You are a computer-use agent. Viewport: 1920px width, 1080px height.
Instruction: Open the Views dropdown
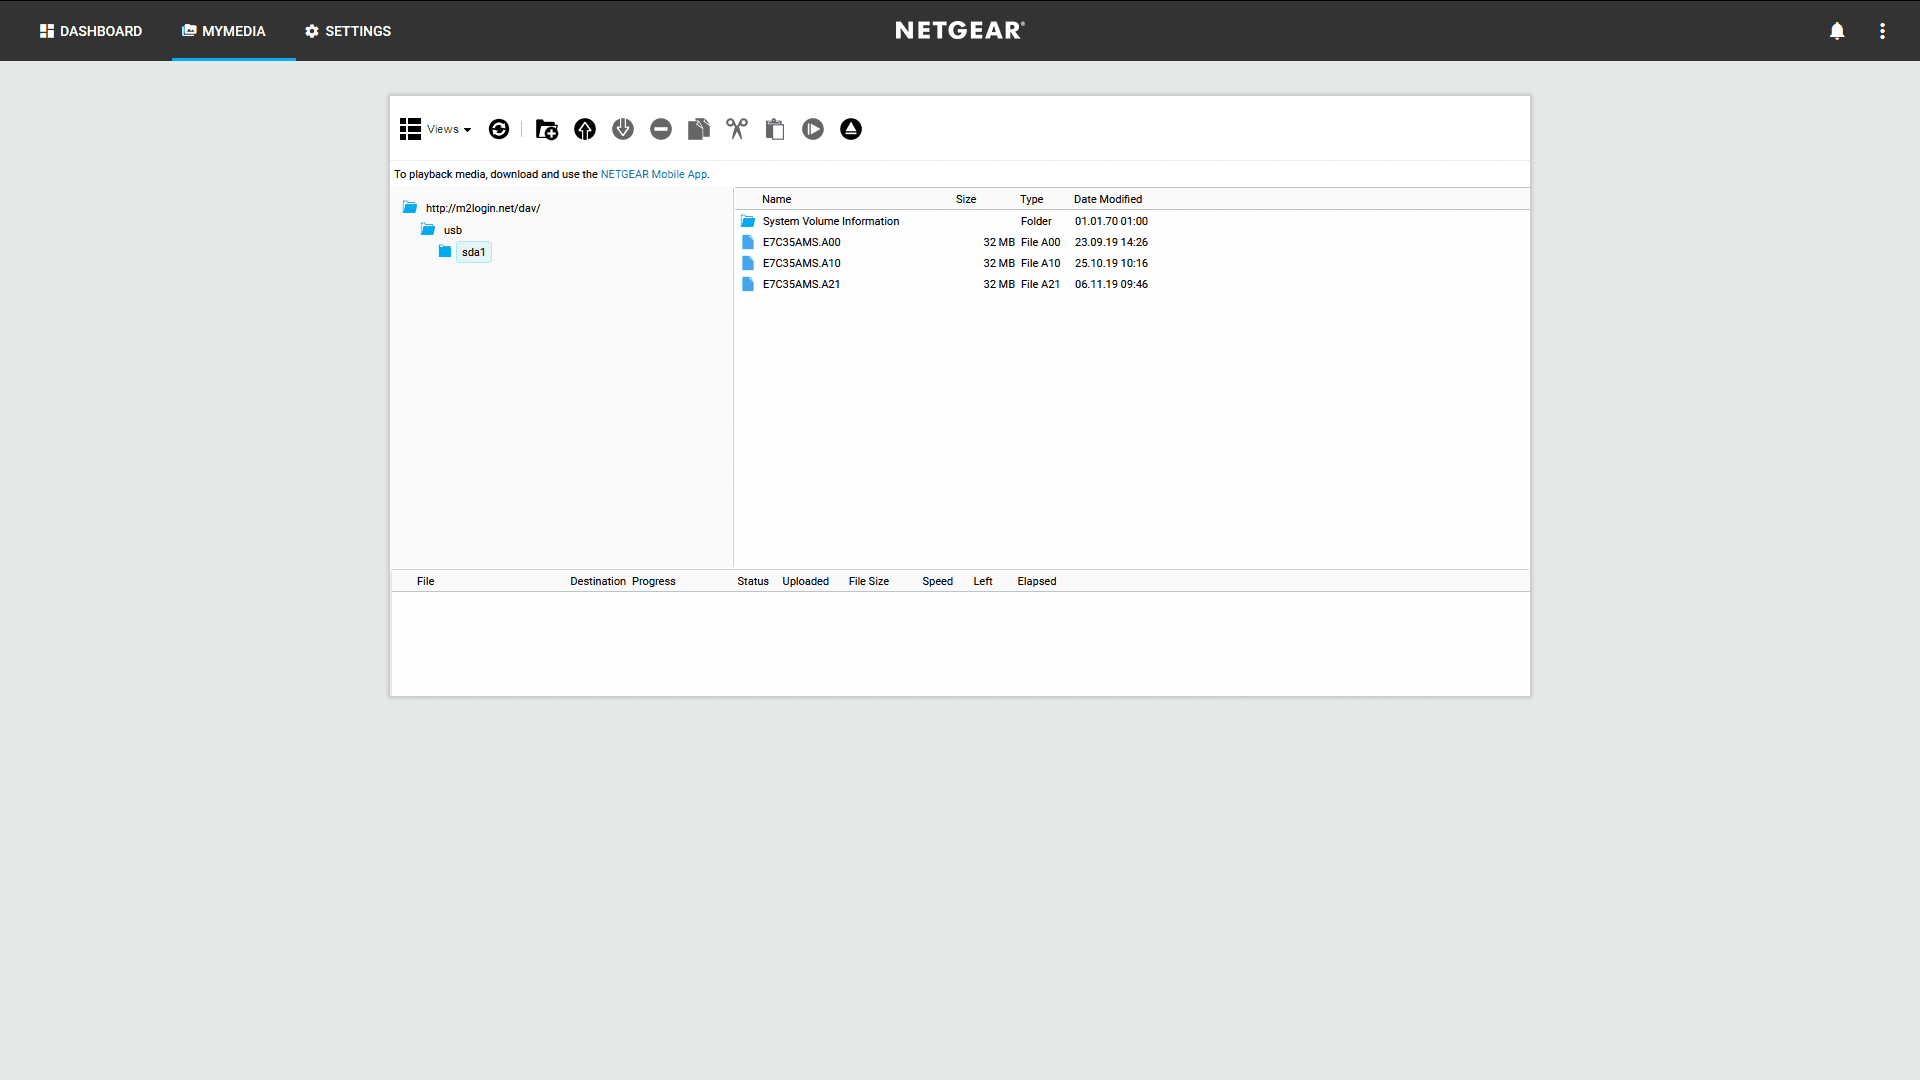click(436, 129)
